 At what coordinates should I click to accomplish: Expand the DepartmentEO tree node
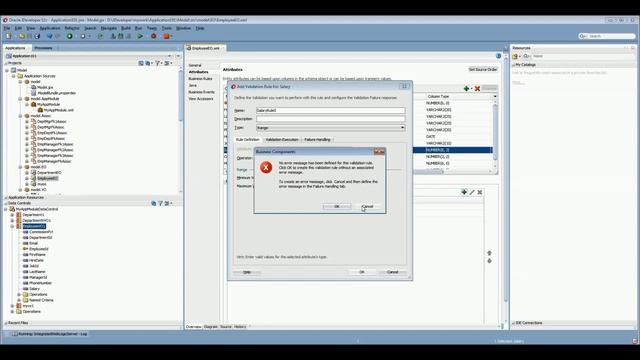click(x=27, y=173)
